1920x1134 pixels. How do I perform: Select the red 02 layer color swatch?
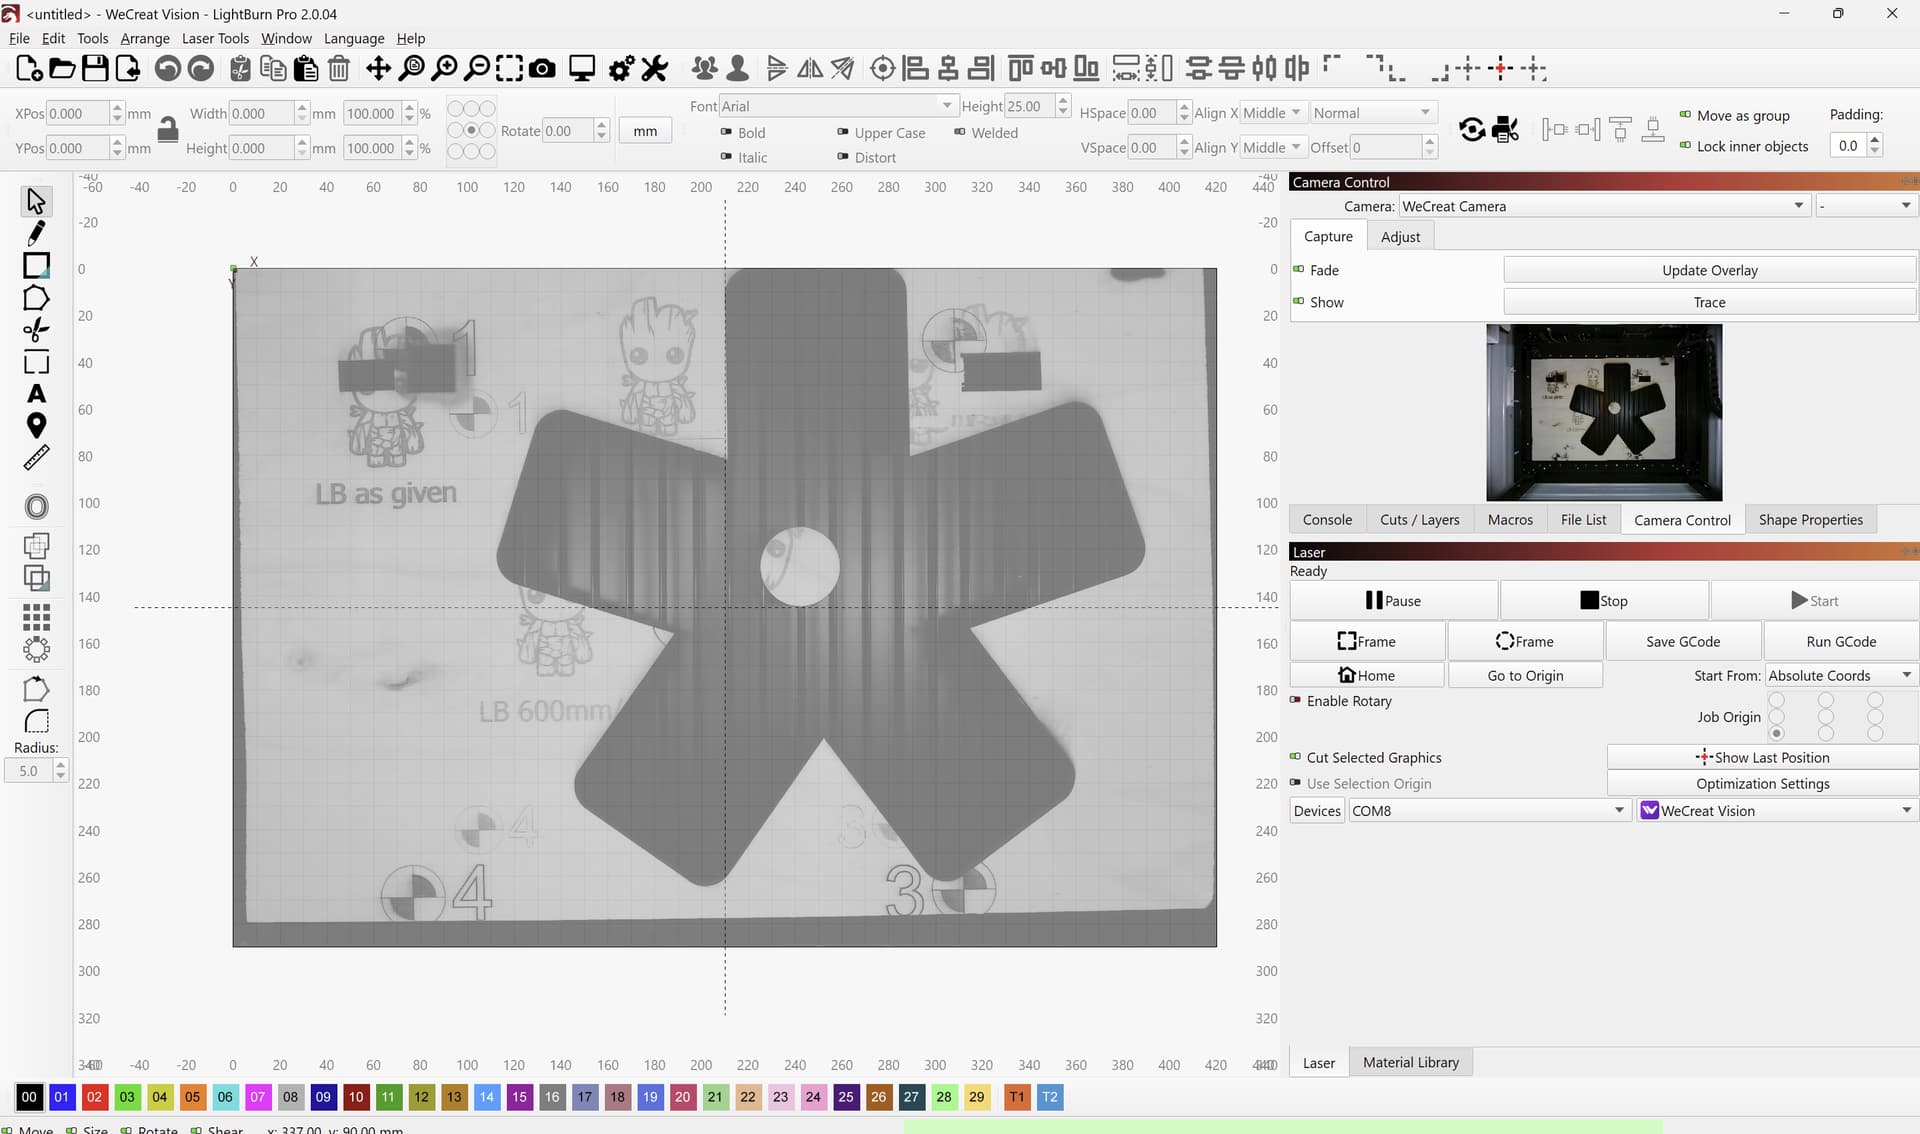point(94,1097)
